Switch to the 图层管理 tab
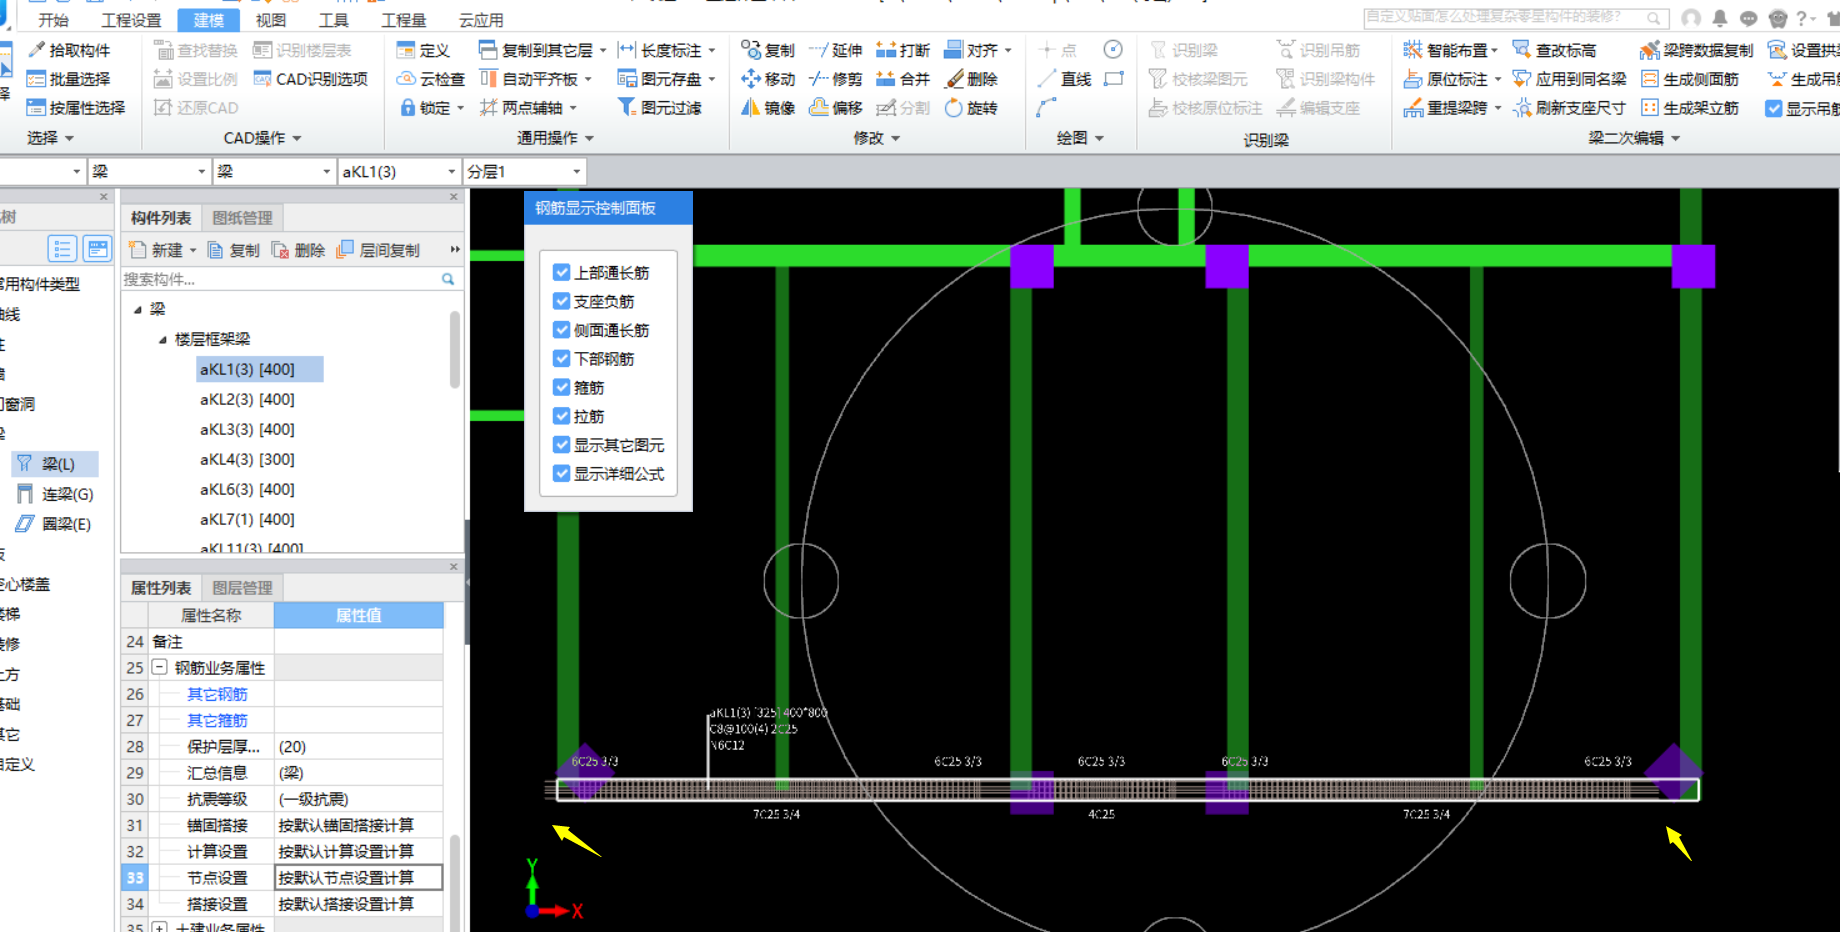 click(242, 588)
